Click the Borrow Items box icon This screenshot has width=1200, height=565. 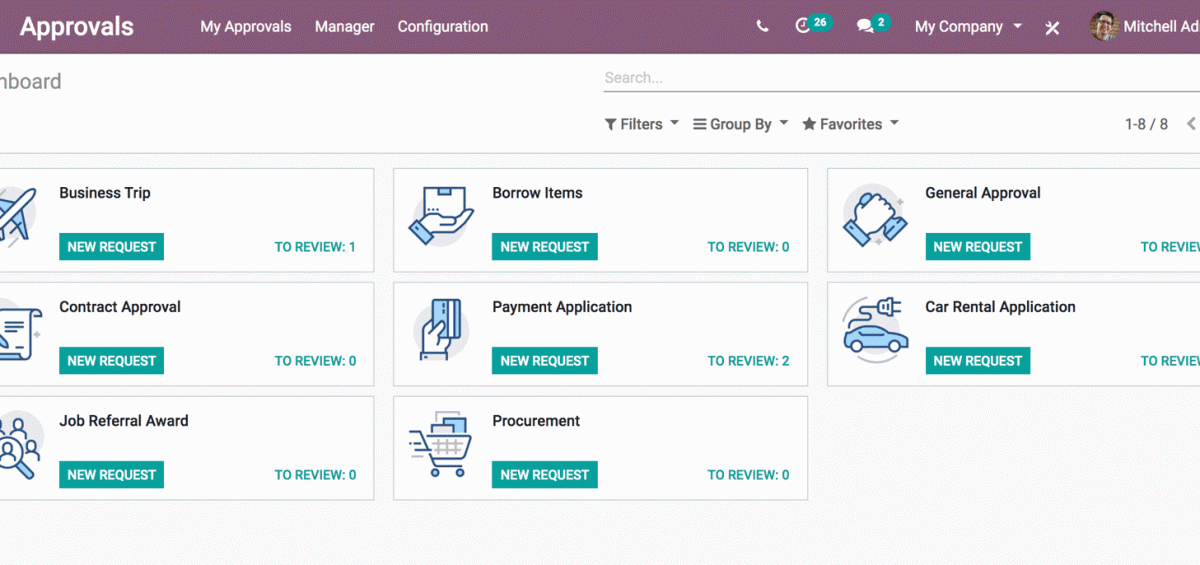click(441, 216)
